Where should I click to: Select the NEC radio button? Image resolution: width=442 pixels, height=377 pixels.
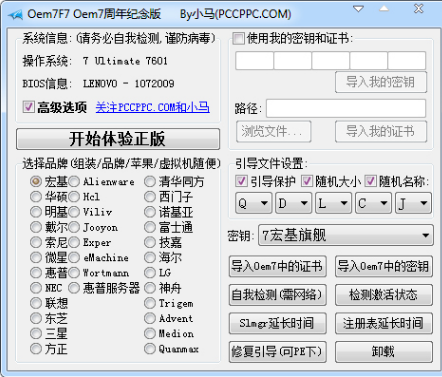point(36,288)
